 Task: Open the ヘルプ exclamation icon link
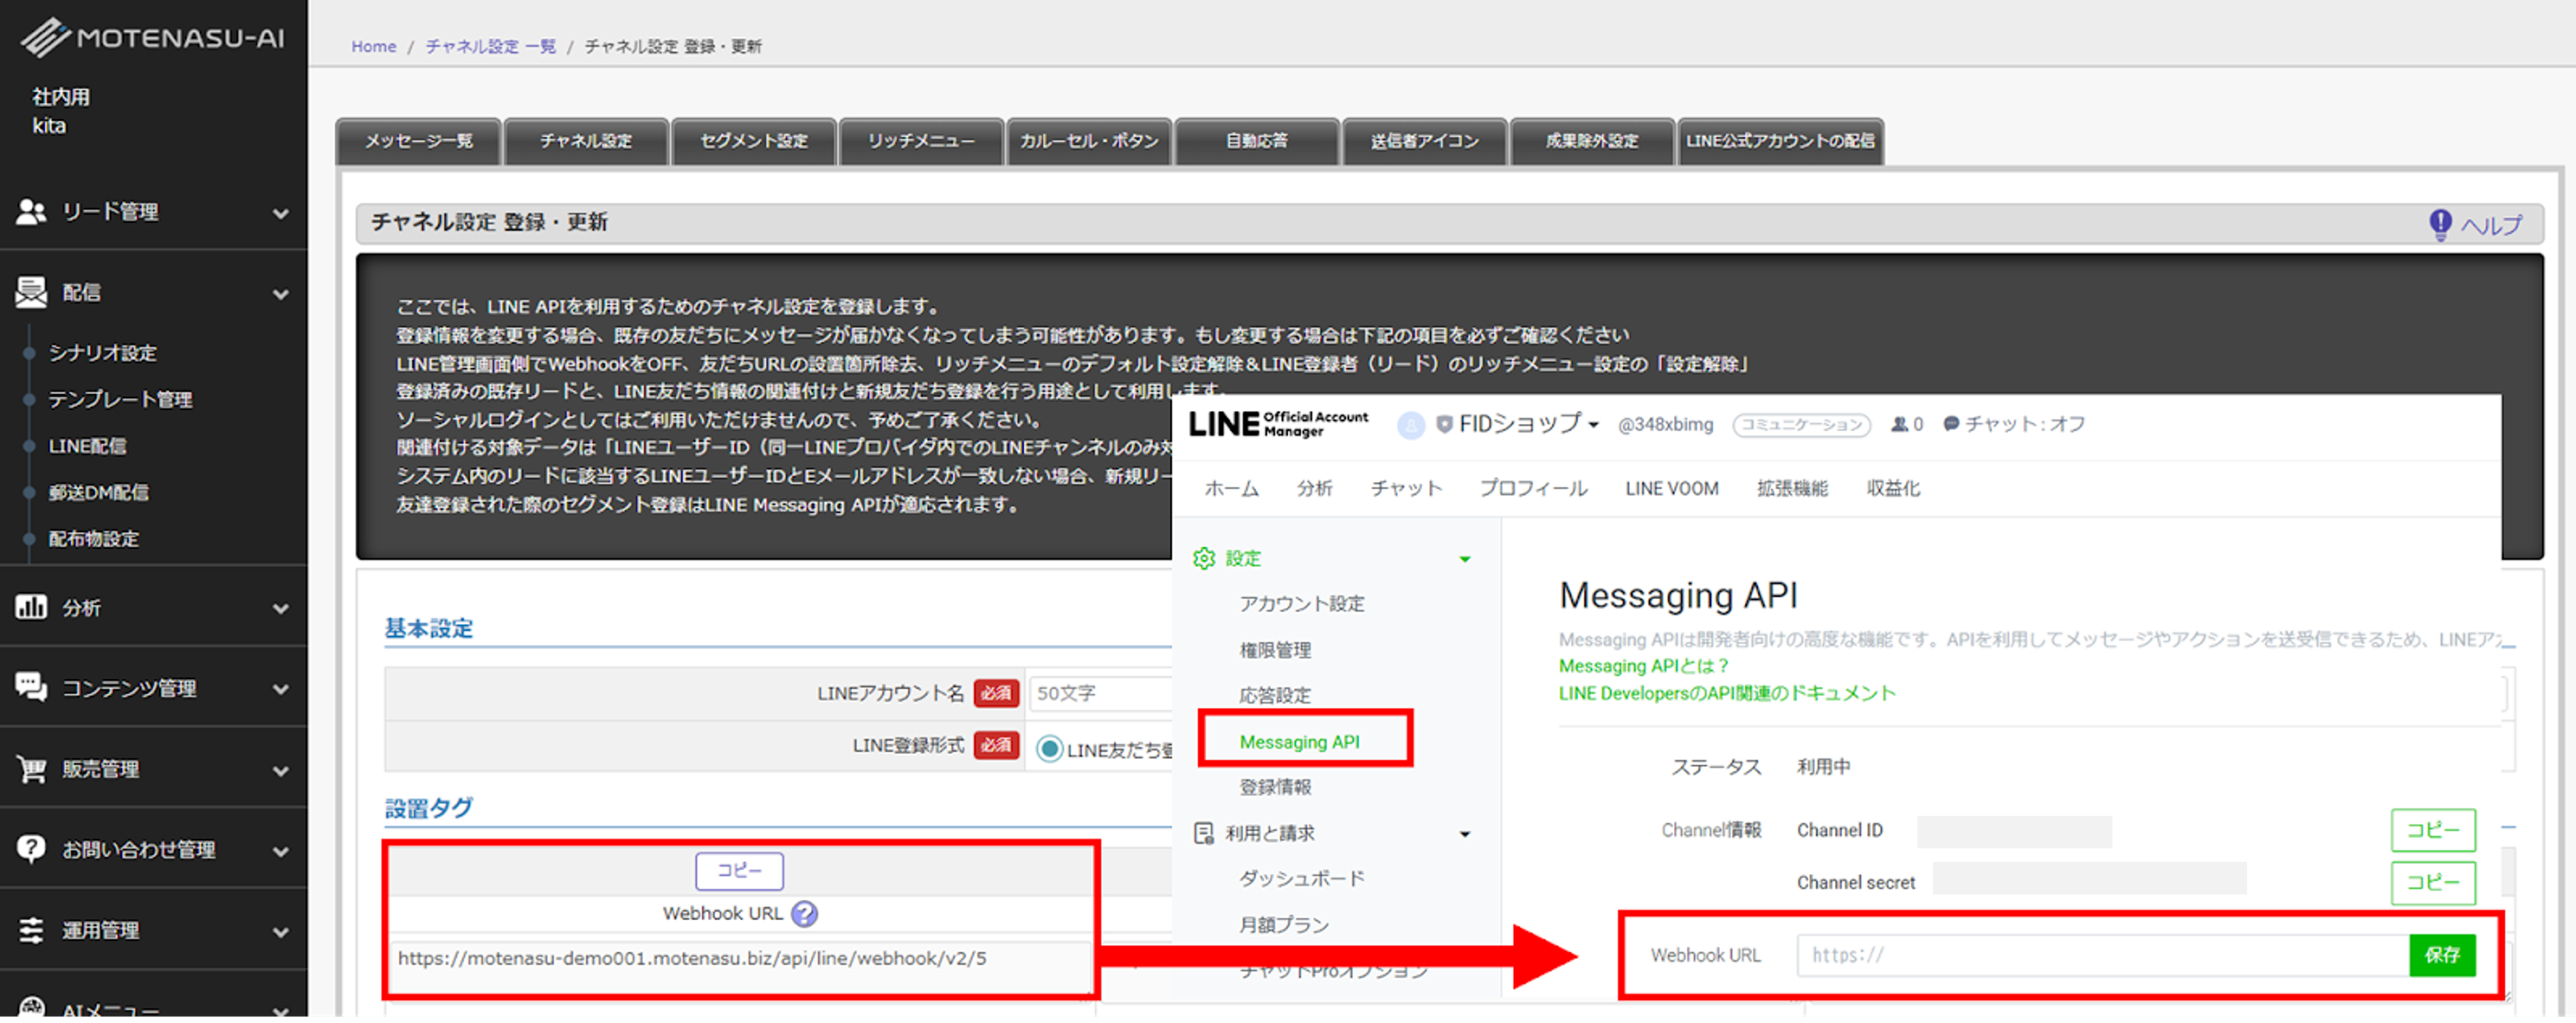pyautogui.click(x=2440, y=224)
